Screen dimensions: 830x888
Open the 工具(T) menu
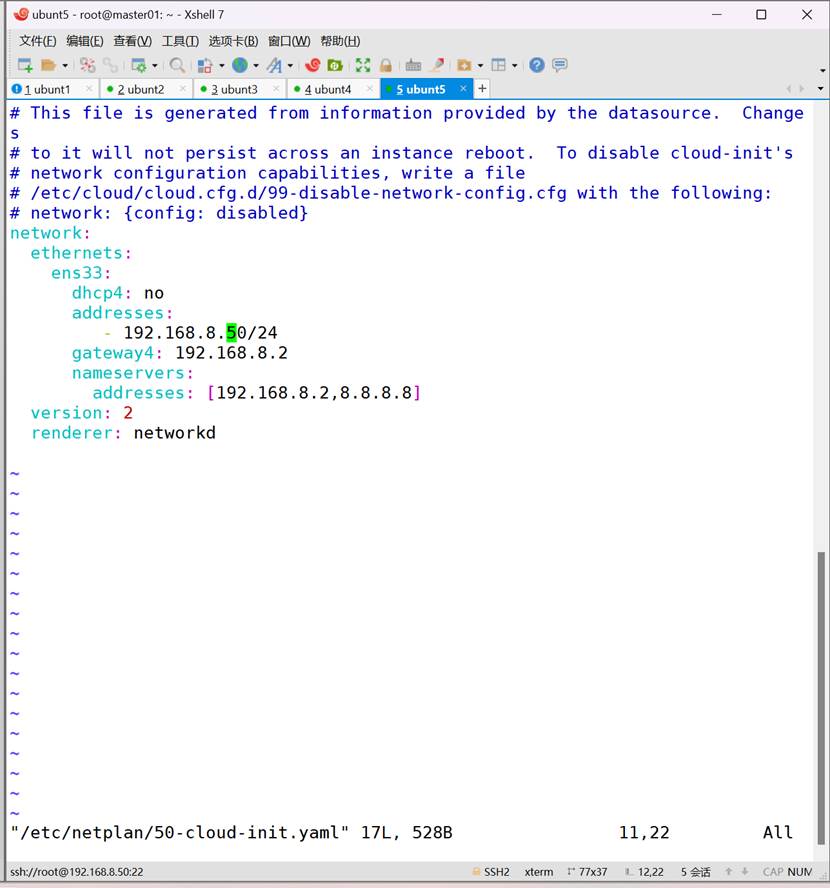180,41
